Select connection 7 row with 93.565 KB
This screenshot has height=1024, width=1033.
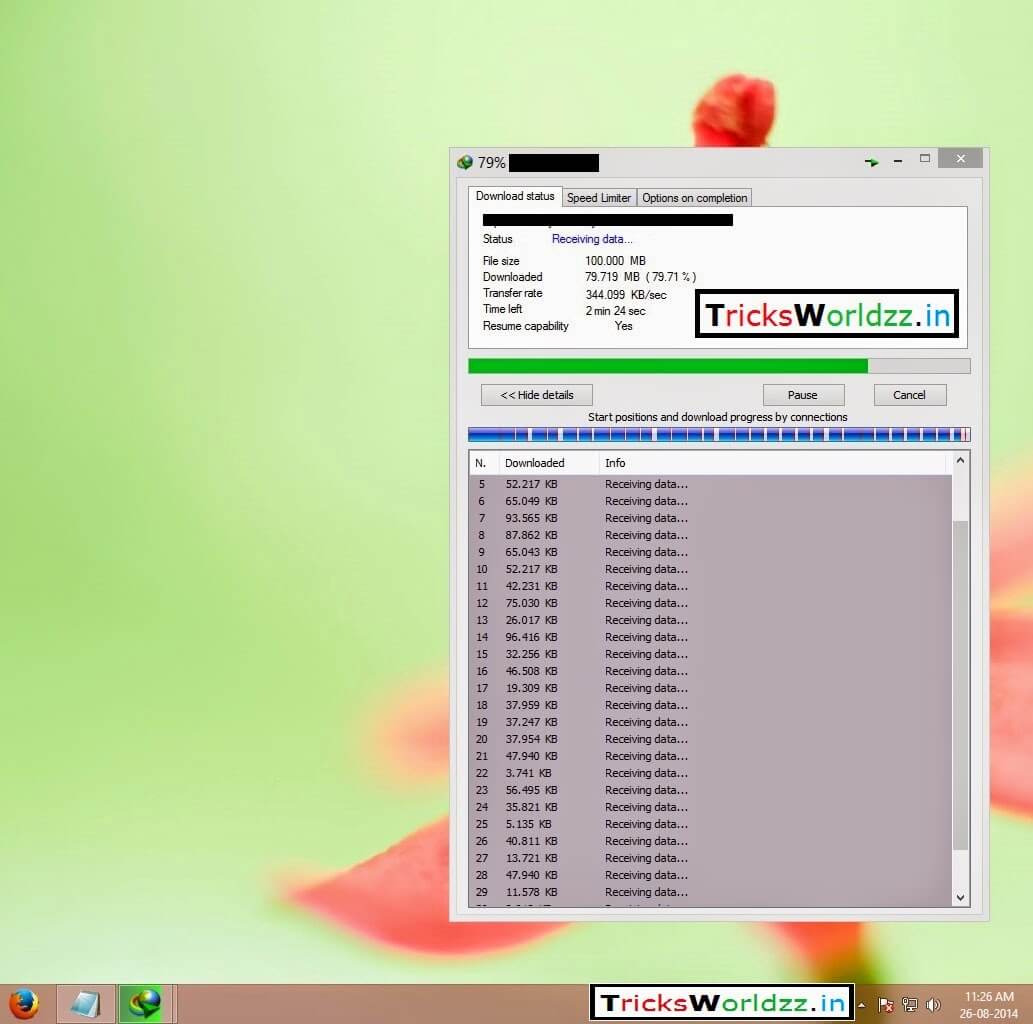tap(712, 519)
